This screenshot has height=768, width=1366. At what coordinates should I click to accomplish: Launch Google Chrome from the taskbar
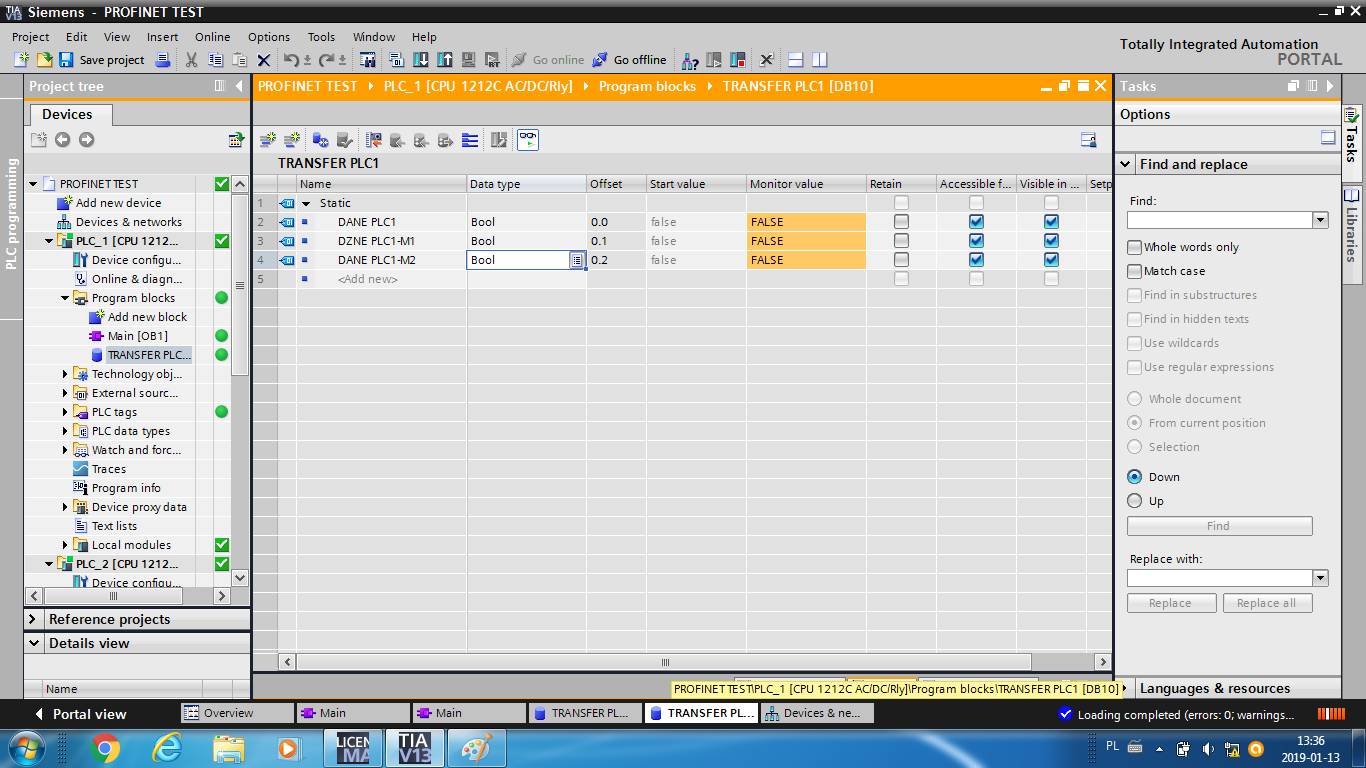pos(105,747)
